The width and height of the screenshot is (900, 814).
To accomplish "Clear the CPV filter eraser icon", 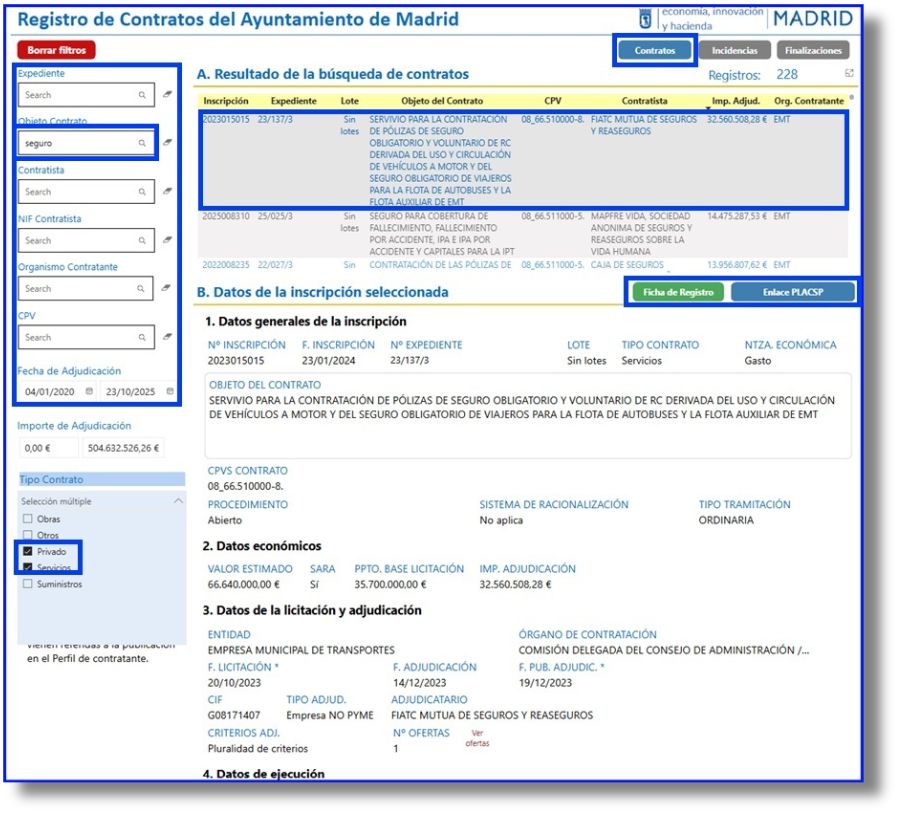I will coord(167,336).
